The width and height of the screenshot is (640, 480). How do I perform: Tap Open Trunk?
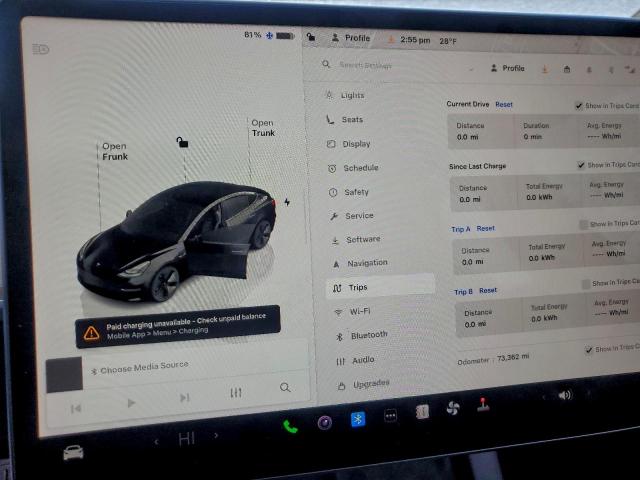point(263,128)
